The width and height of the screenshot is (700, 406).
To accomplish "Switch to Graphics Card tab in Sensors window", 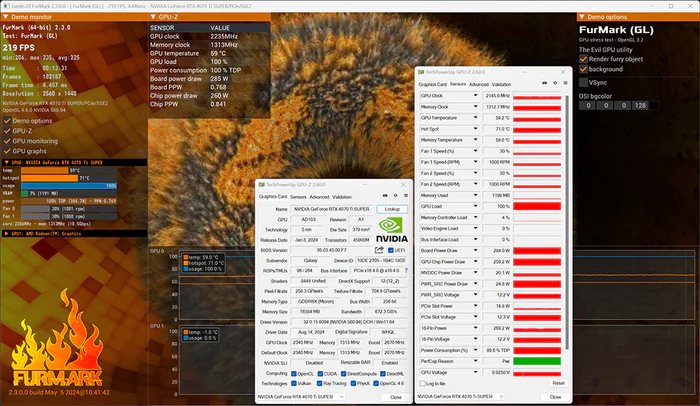I will click(x=432, y=84).
